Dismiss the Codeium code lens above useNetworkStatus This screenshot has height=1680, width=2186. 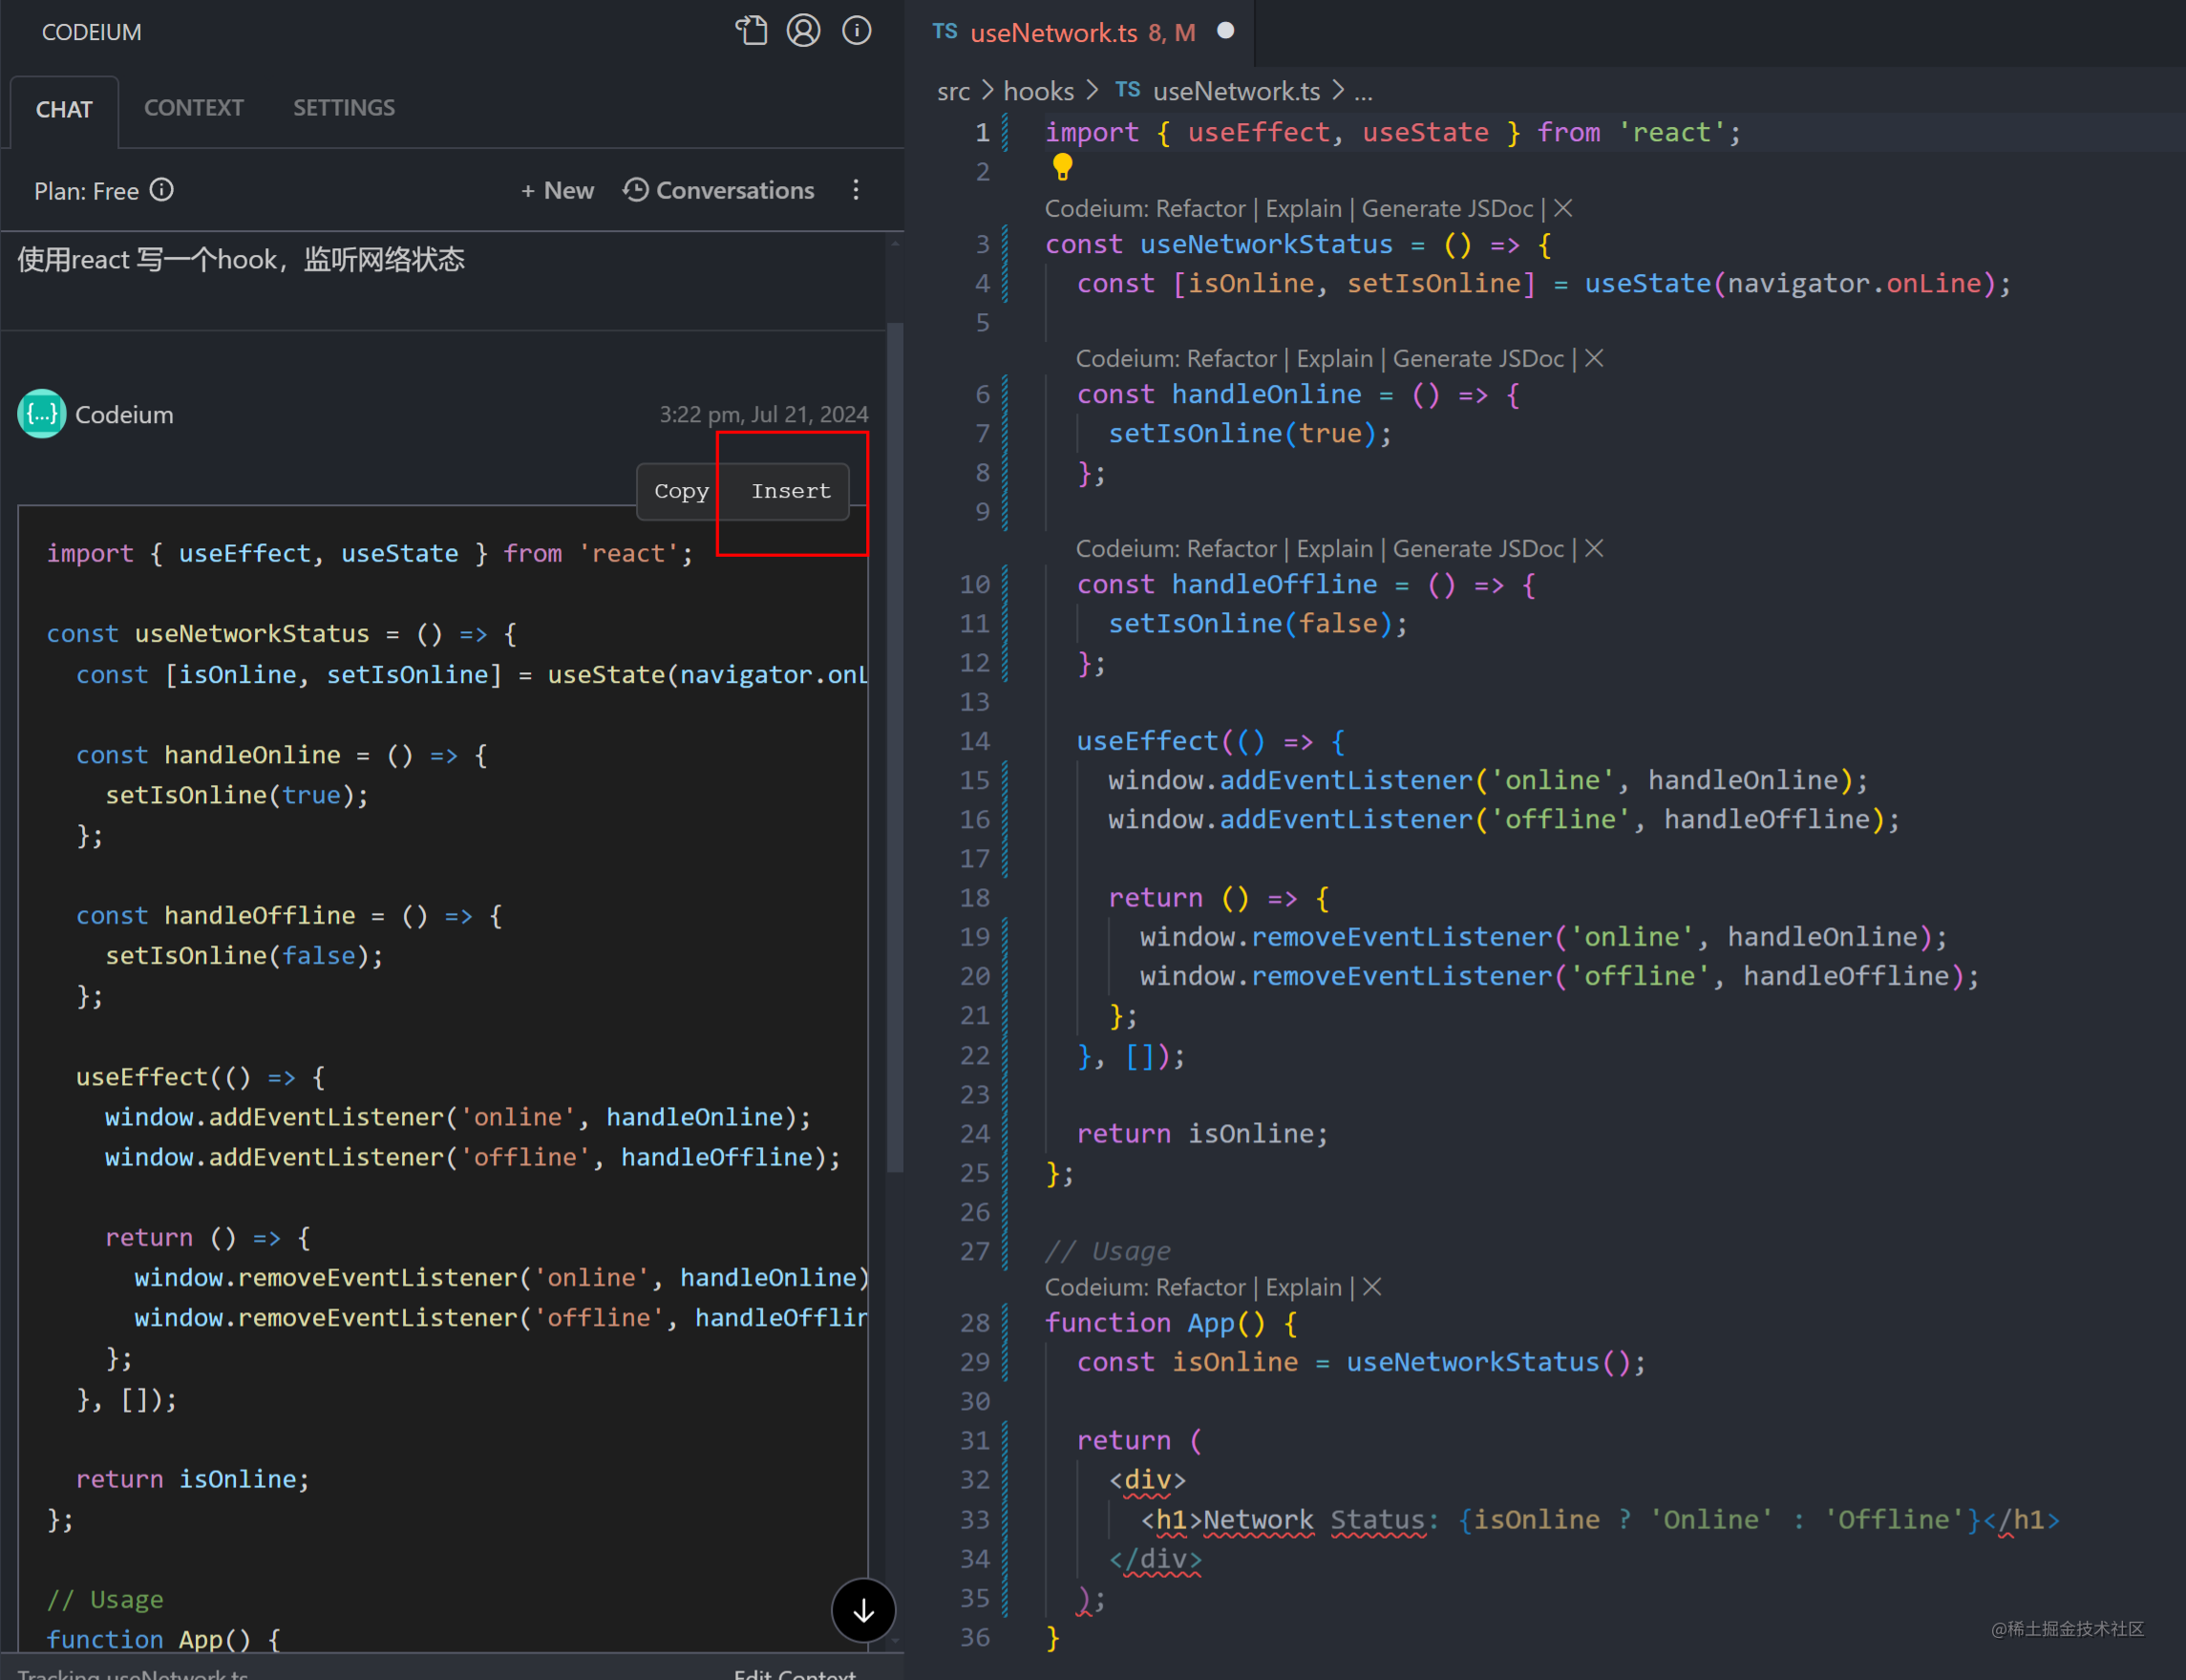click(1564, 208)
